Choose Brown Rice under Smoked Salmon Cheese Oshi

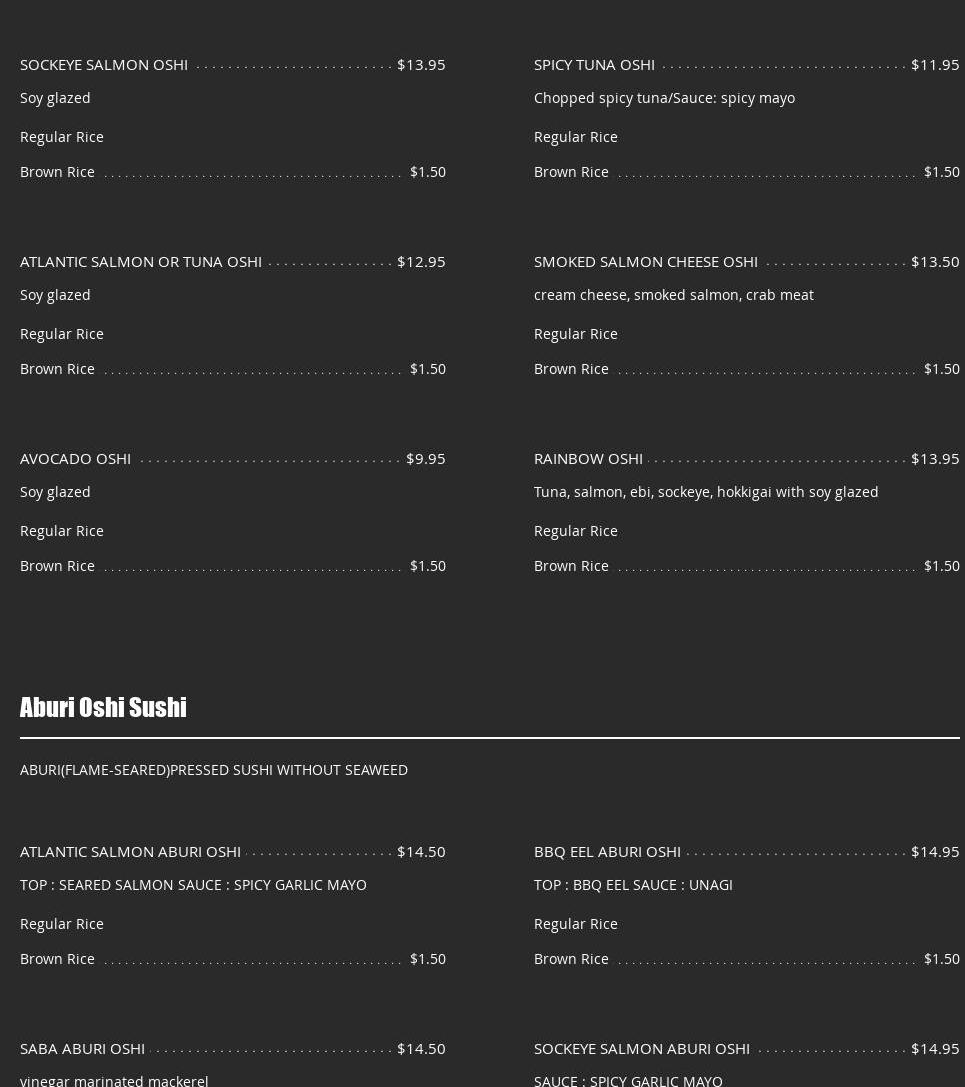click(x=571, y=368)
